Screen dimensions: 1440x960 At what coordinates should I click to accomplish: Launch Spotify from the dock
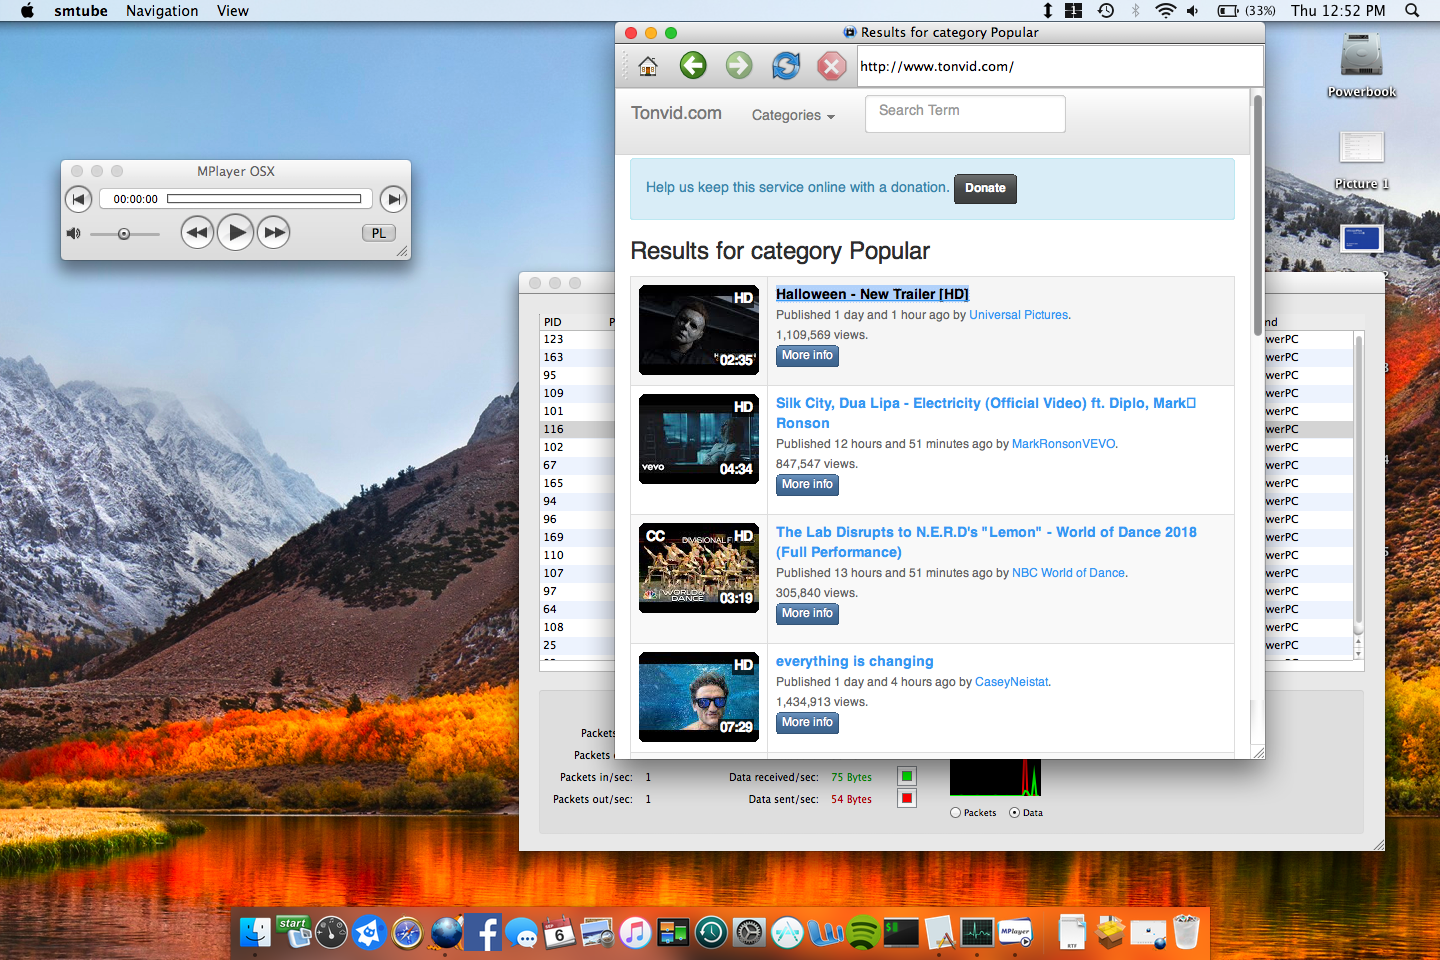(863, 932)
